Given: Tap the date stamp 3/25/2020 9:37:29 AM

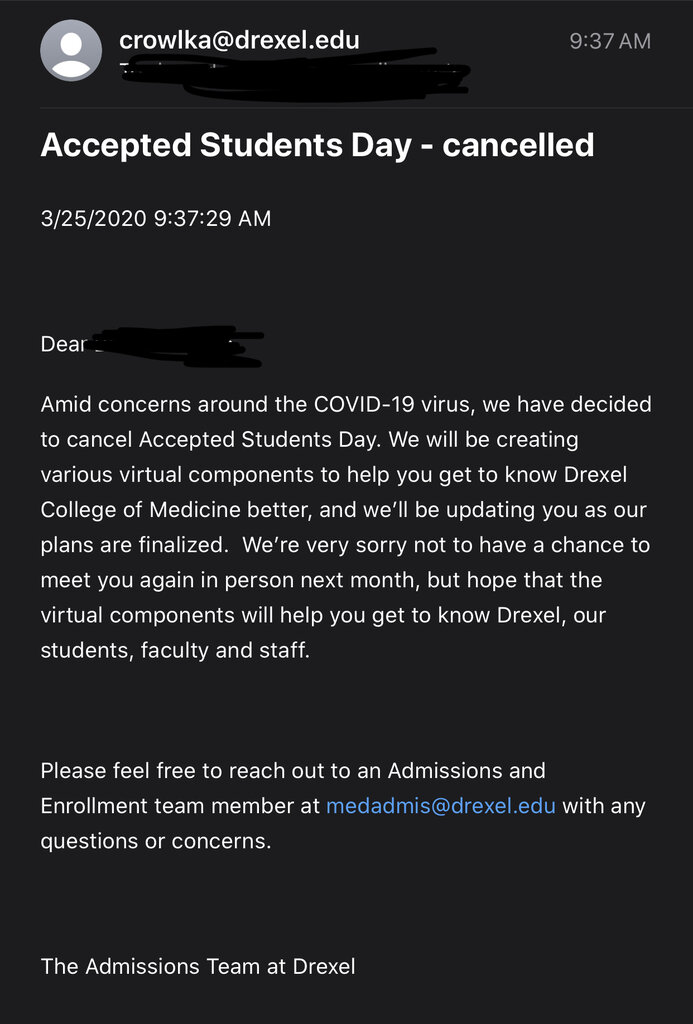Looking at the screenshot, I should pos(155,218).
